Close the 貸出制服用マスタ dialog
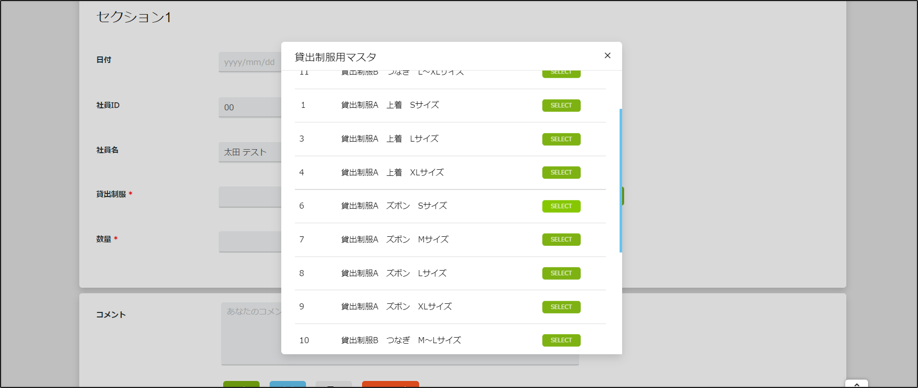The width and height of the screenshot is (918, 388). coord(607,56)
